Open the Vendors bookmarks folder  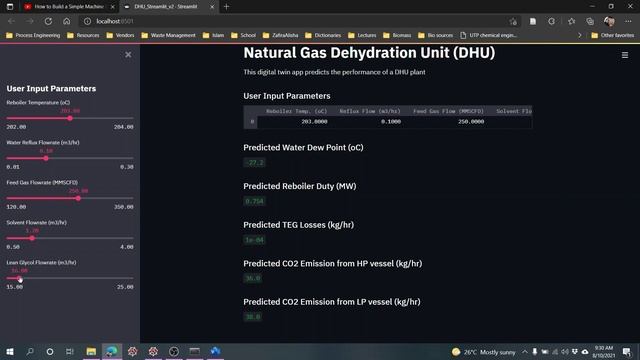120,36
